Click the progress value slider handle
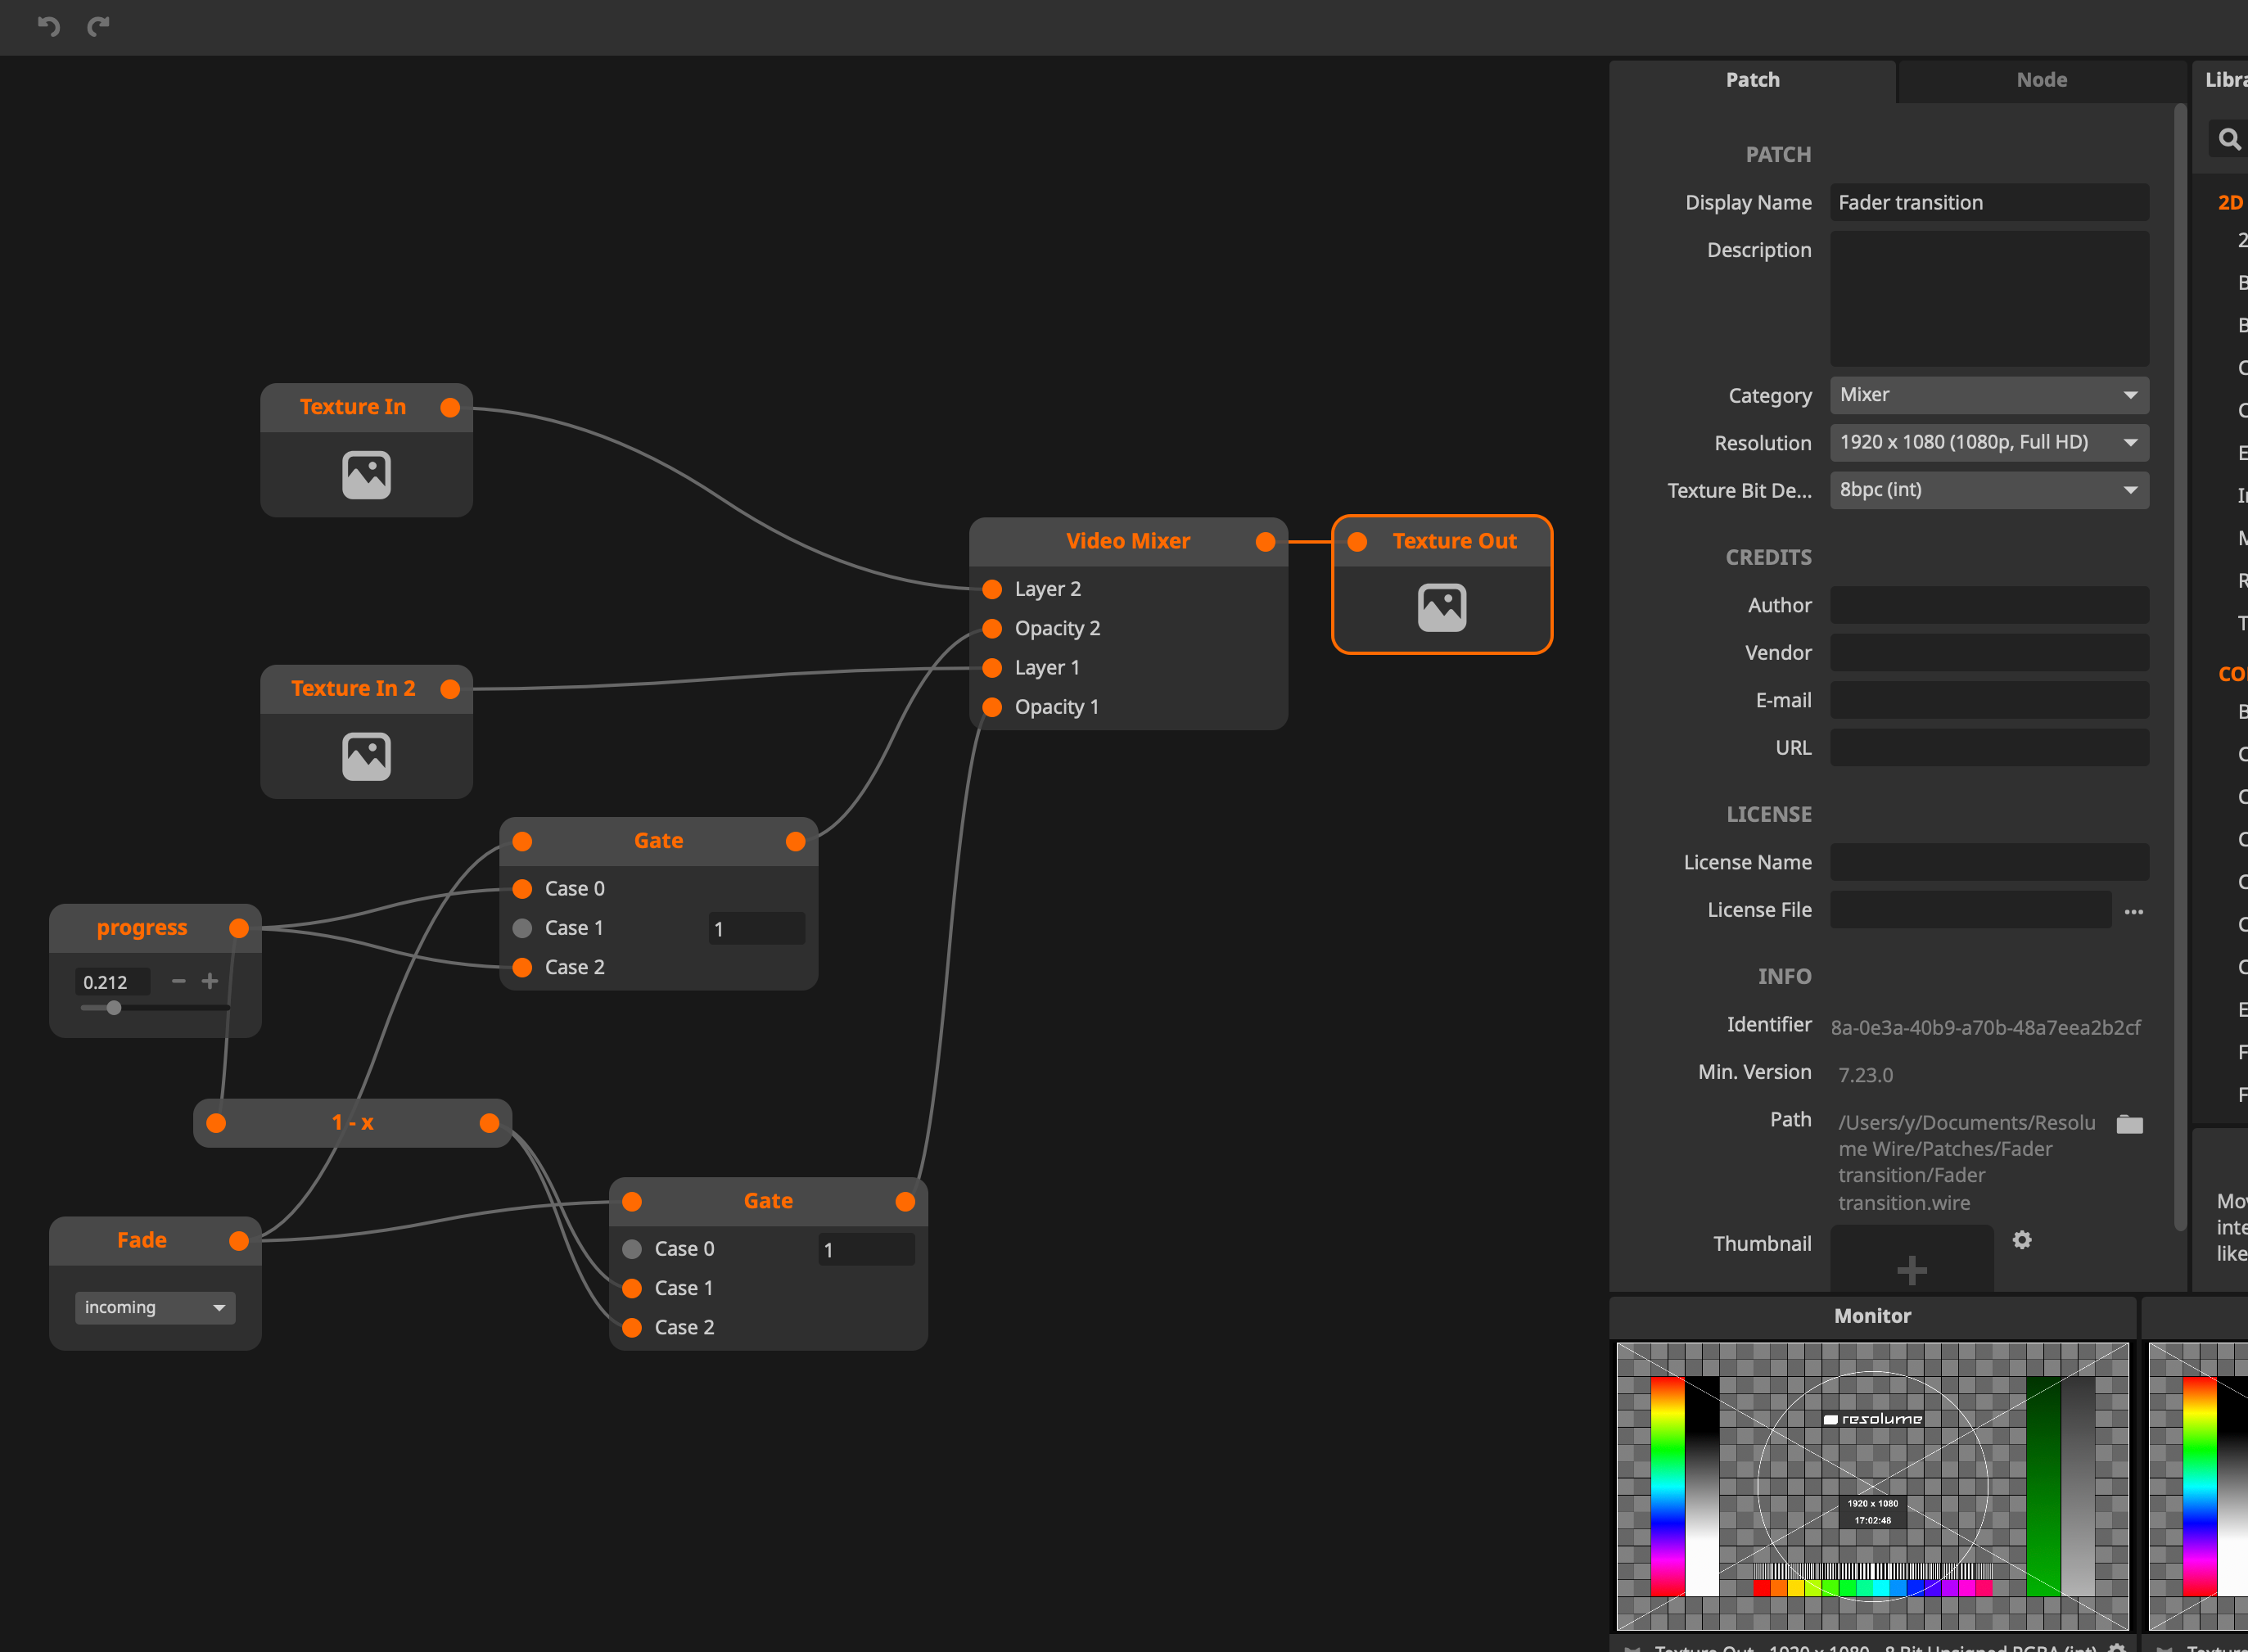Screen dimensions: 2248x1652 tap(114, 1007)
